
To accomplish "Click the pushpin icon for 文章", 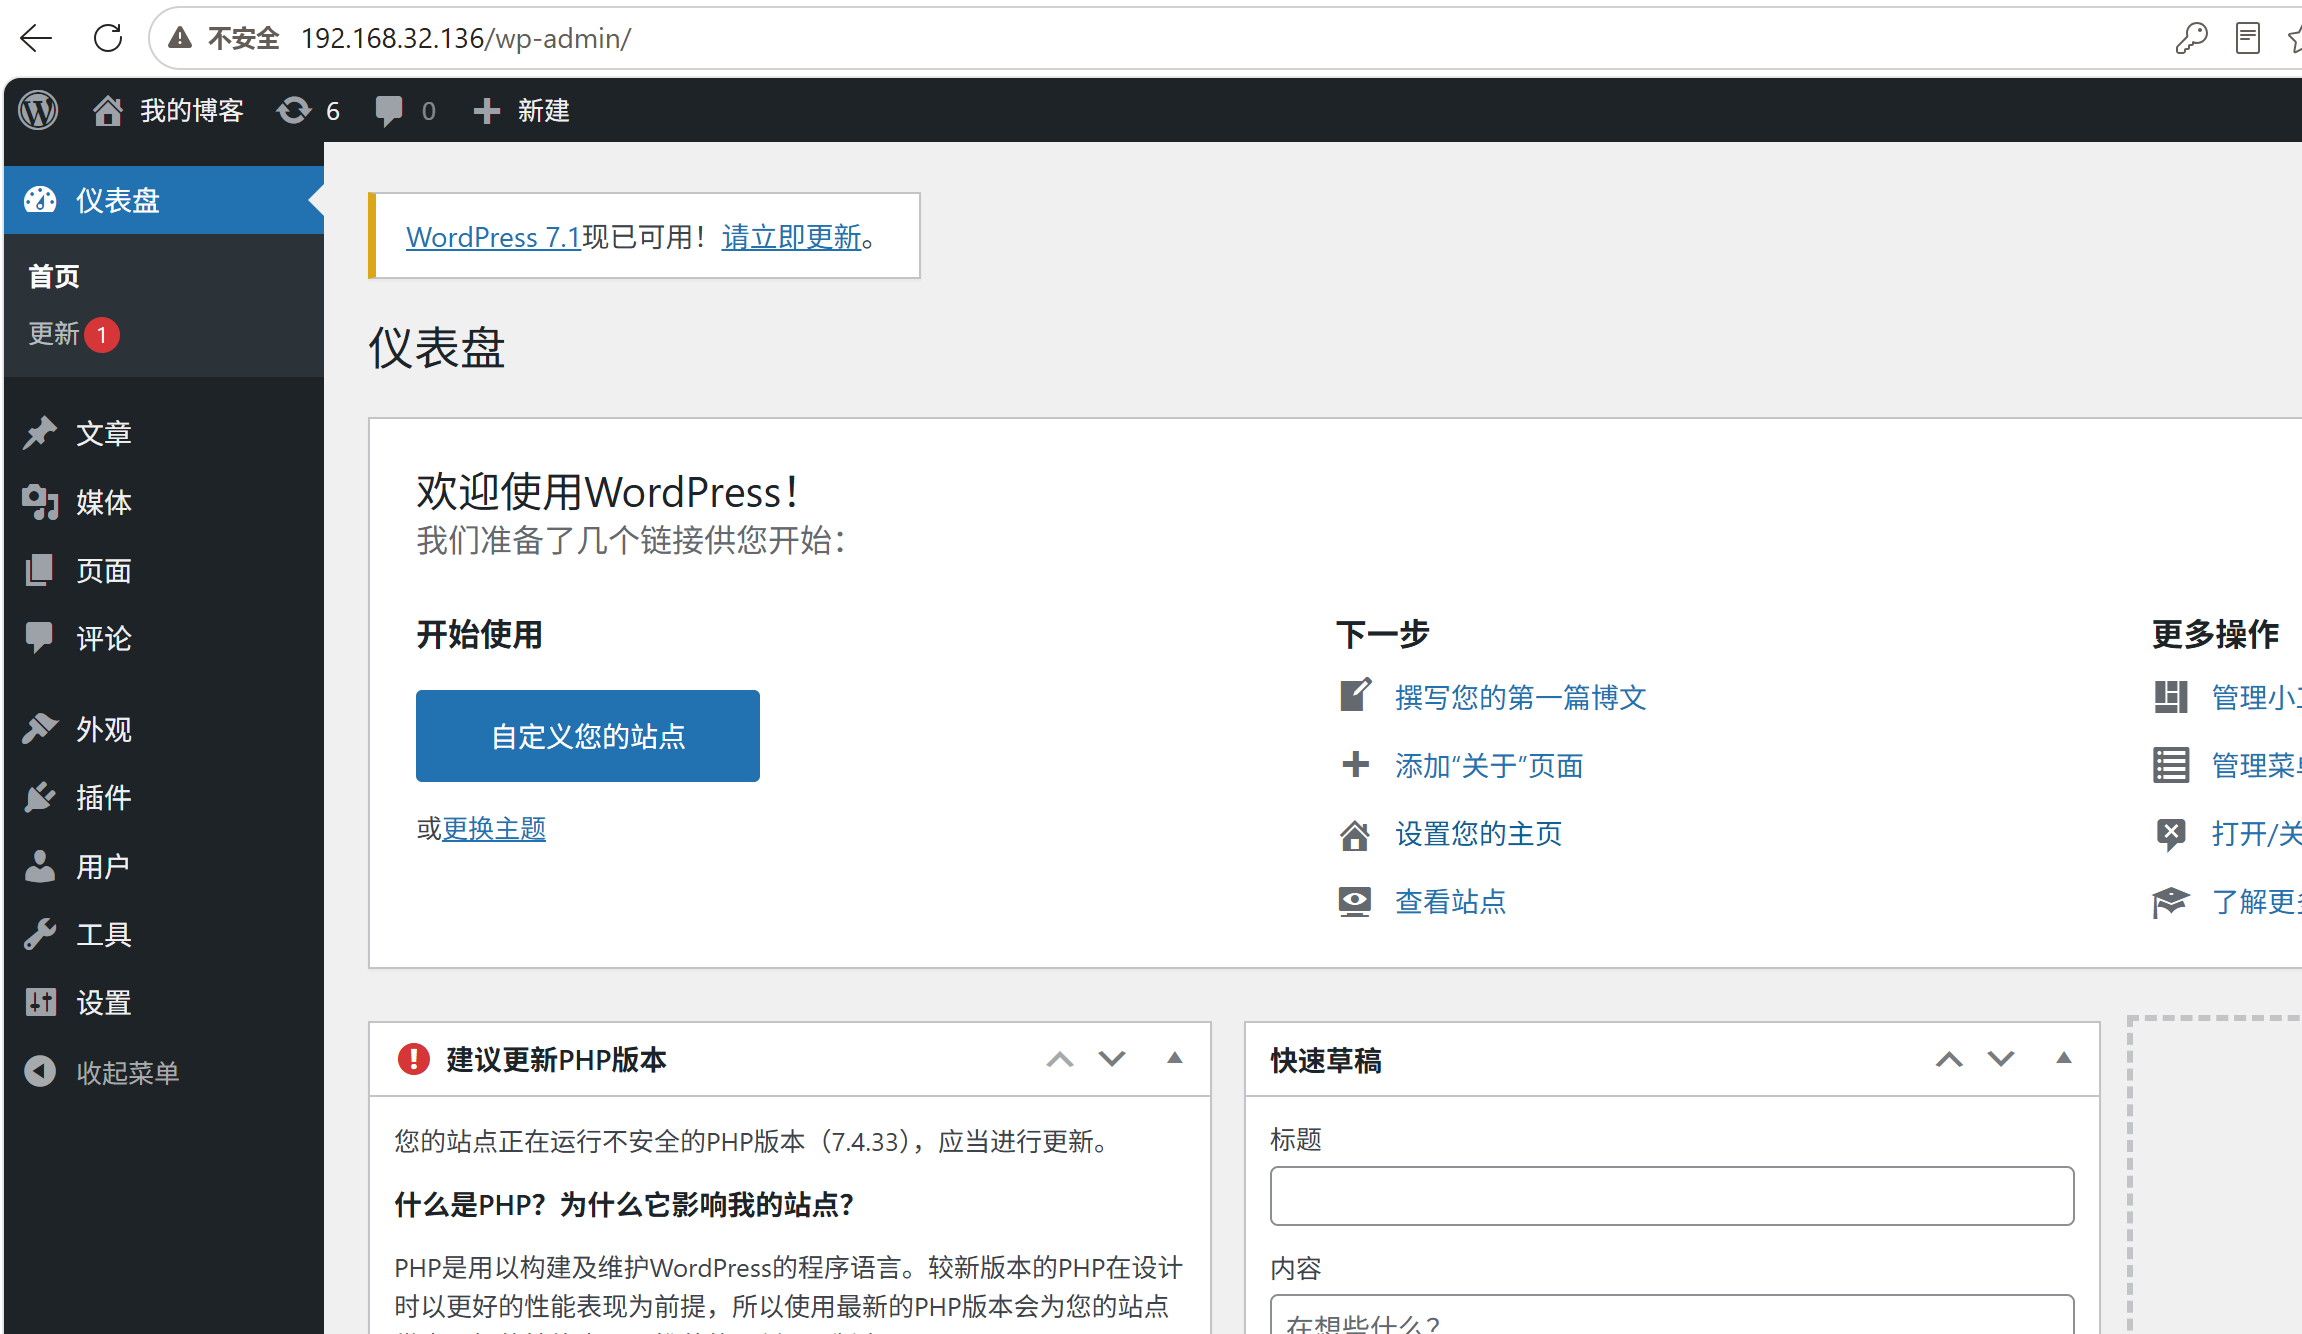I will pyautogui.click(x=40, y=433).
